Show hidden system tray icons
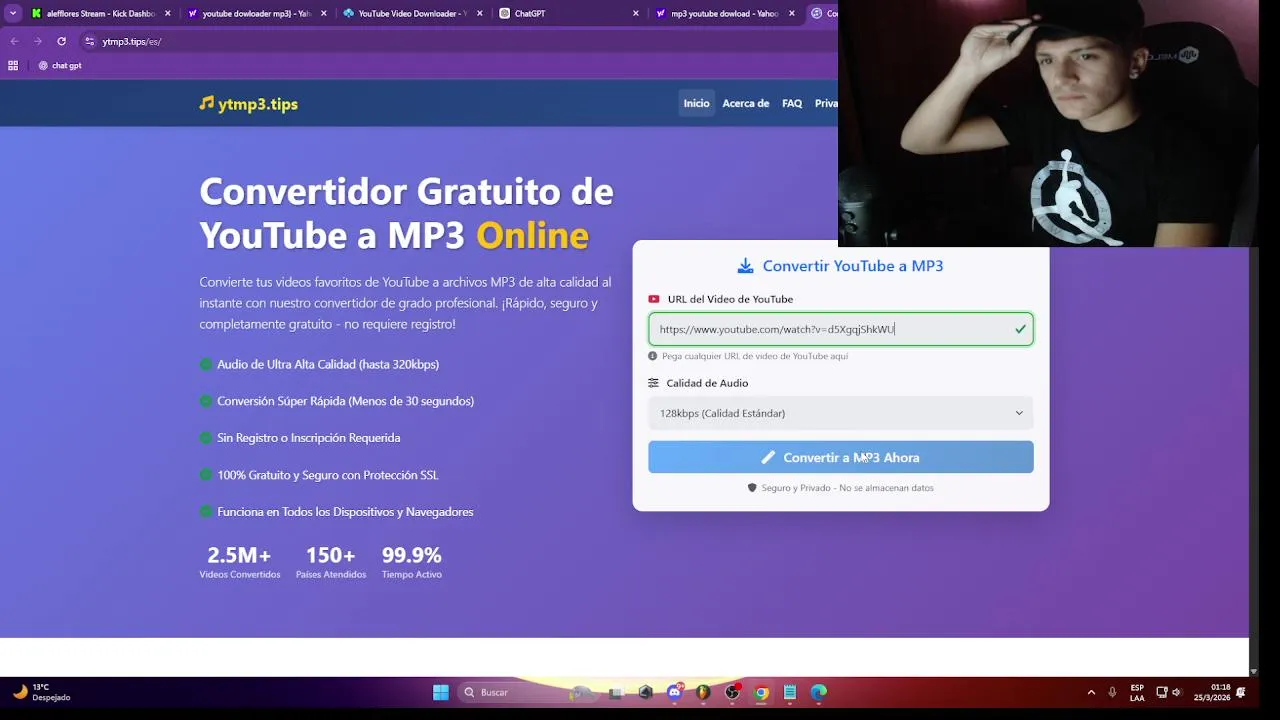Image resolution: width=1280 pixels, height=720 pixels. click(1091, 692)
